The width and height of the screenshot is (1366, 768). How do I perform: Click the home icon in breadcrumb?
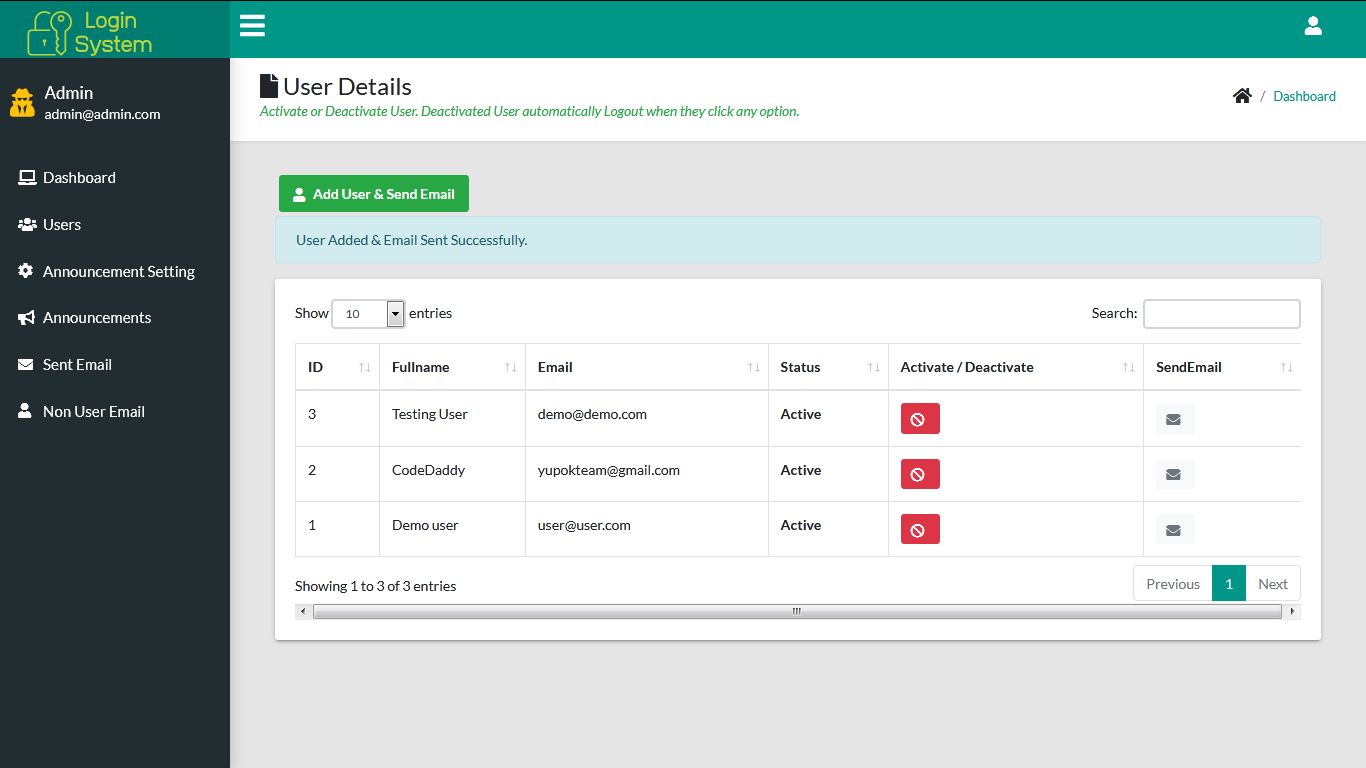click(1242, 94)
